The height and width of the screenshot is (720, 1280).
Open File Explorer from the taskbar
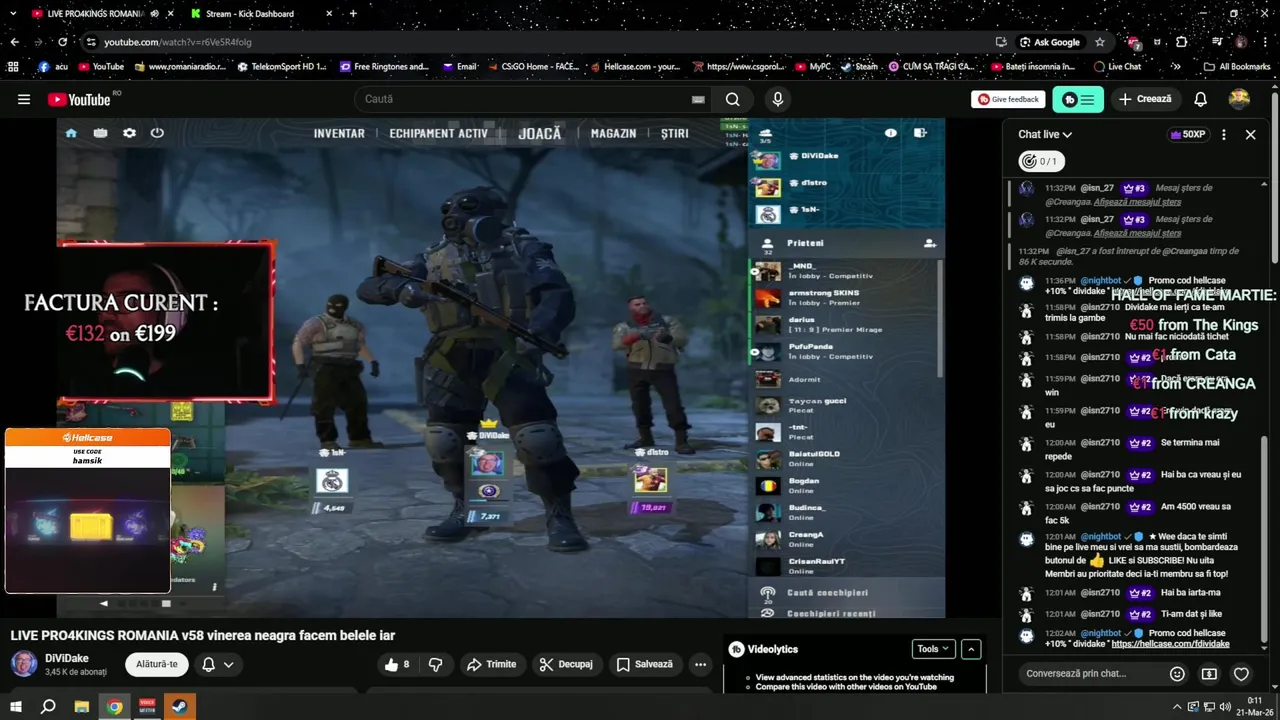81,707
